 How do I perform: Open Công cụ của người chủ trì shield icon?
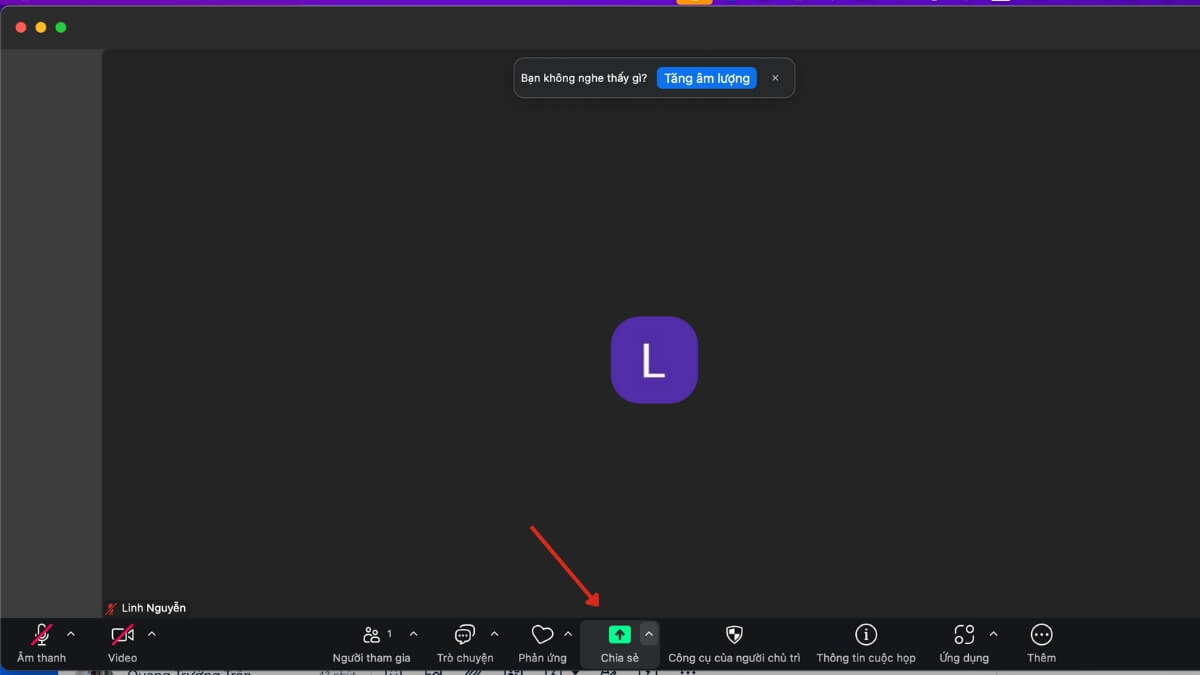pos(734,635)
